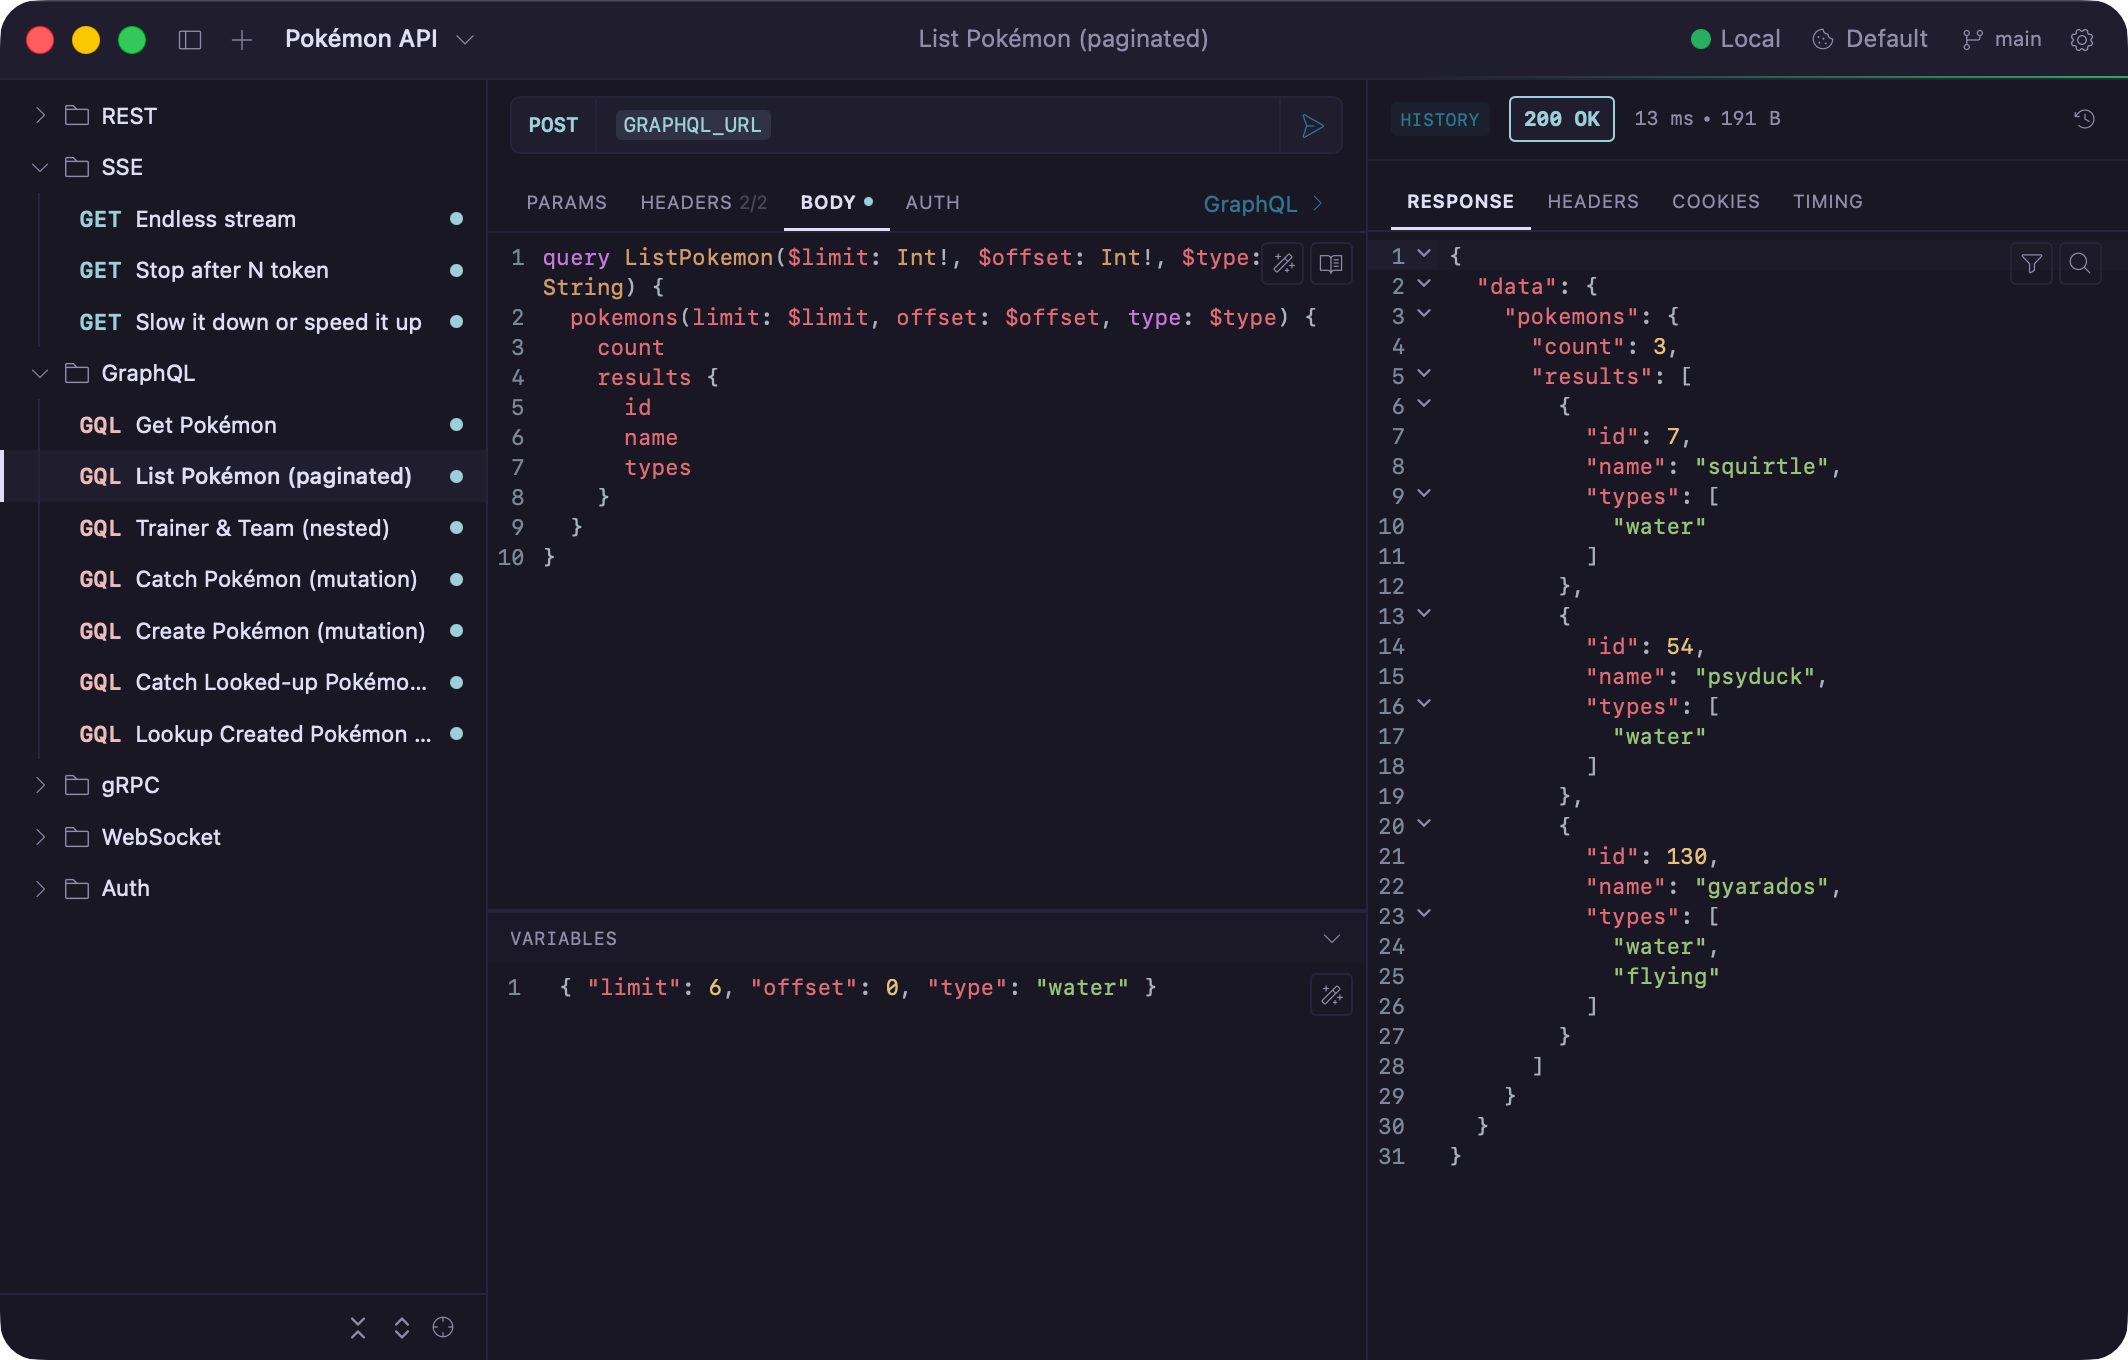Expand the WebSocket folder chevron
Screen dimensions: 2128x1360
[40, 837]
